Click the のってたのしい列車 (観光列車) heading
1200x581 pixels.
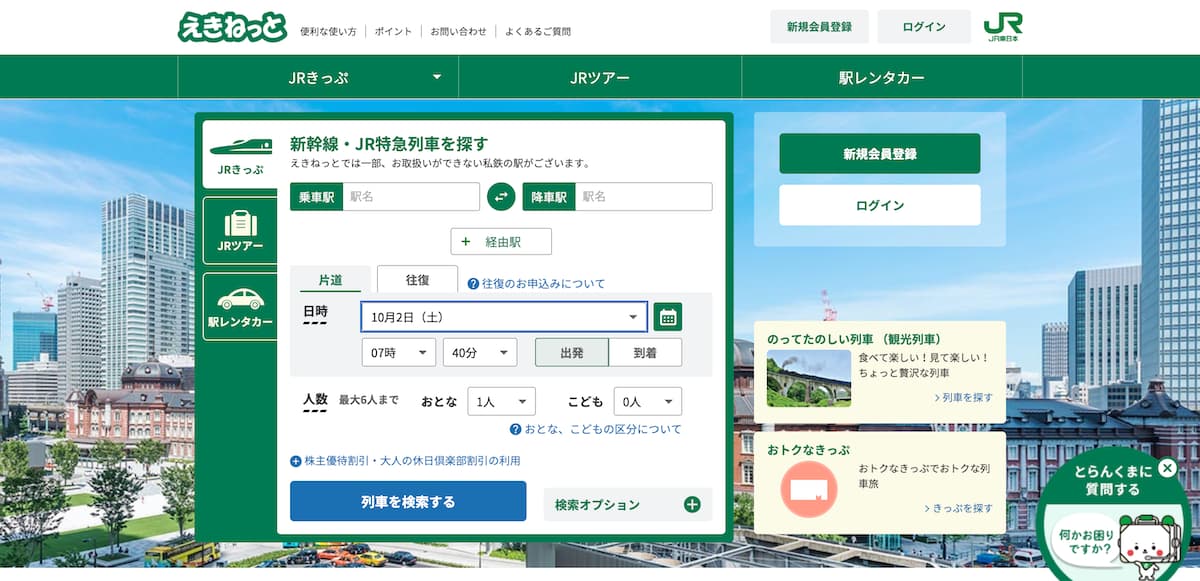coord(854,339)
